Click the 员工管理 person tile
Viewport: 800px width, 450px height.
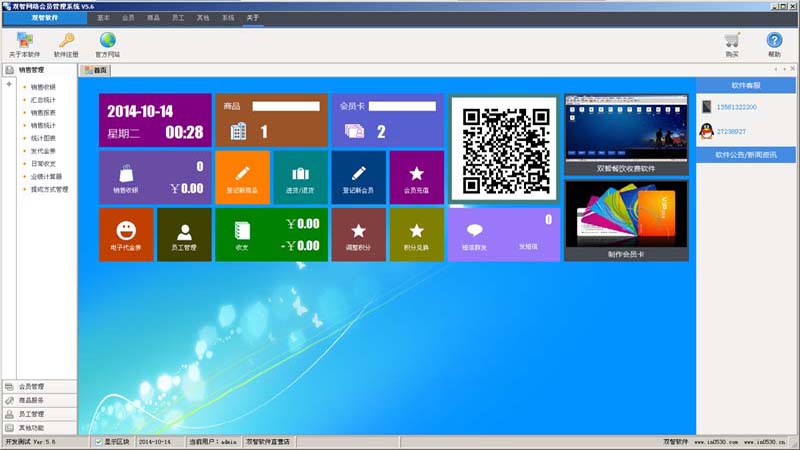click(184, 235)
